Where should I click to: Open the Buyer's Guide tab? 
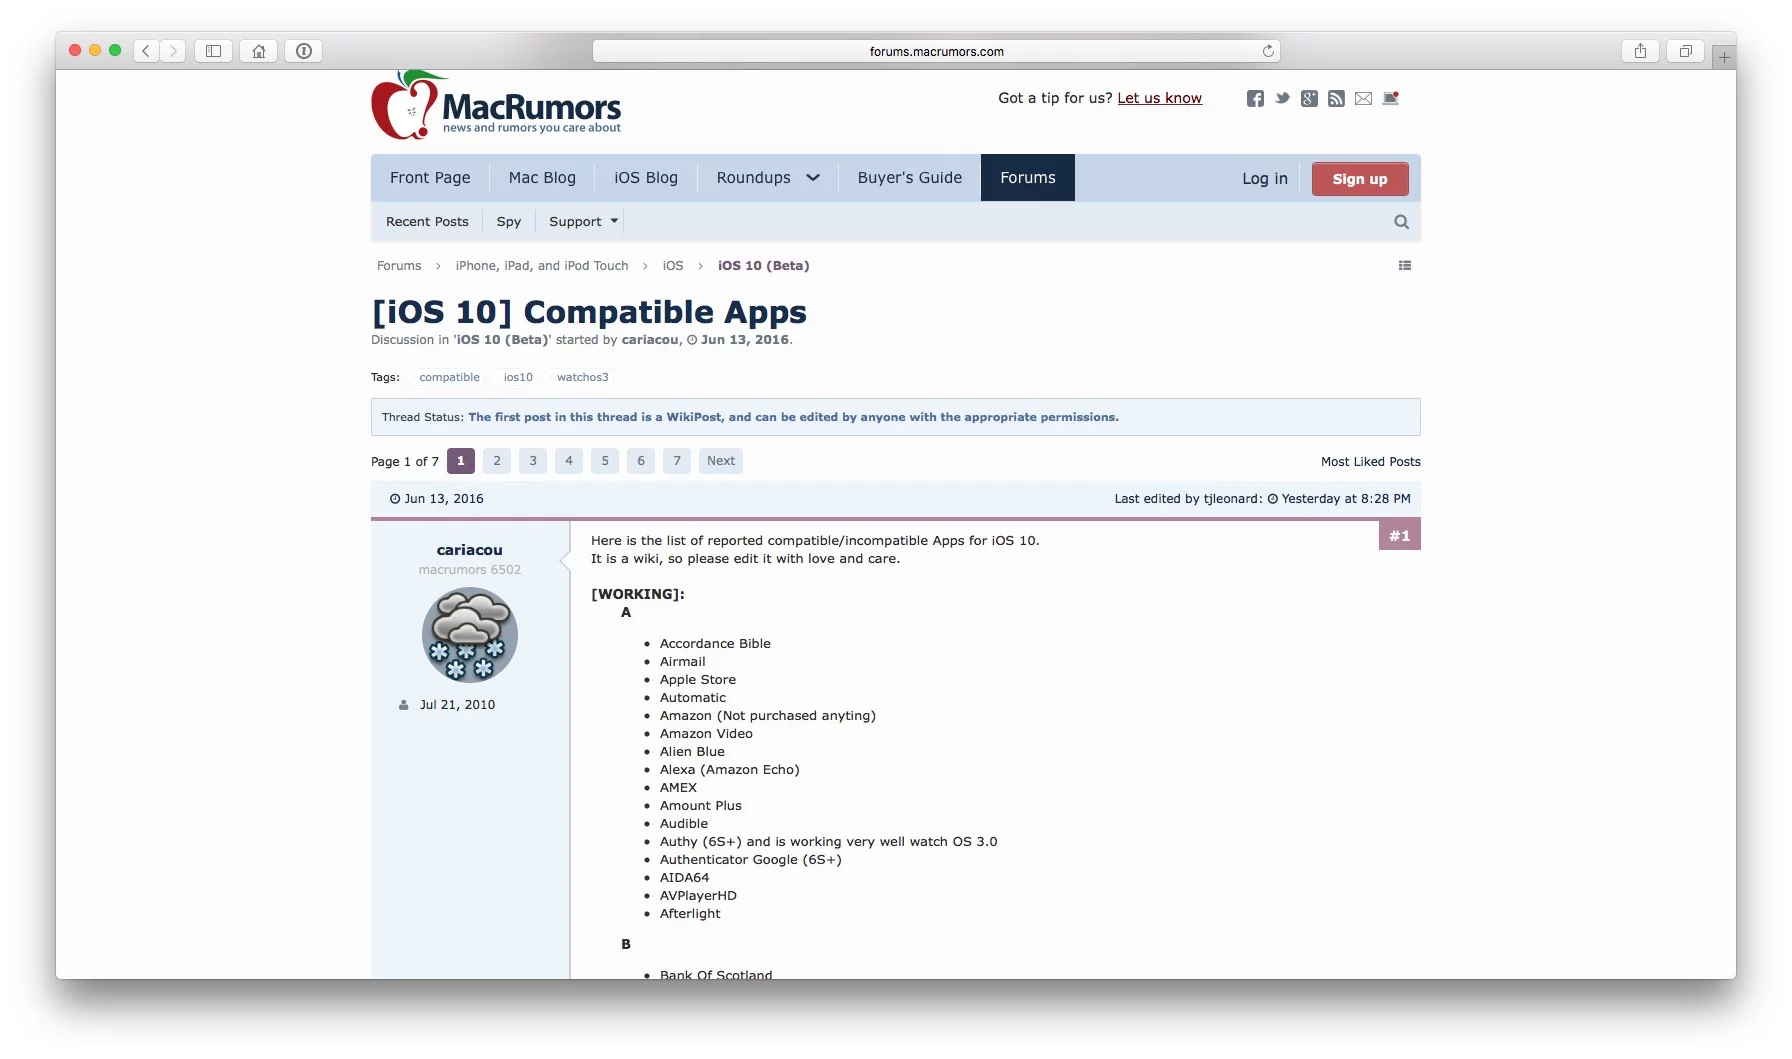pos(909,178)
